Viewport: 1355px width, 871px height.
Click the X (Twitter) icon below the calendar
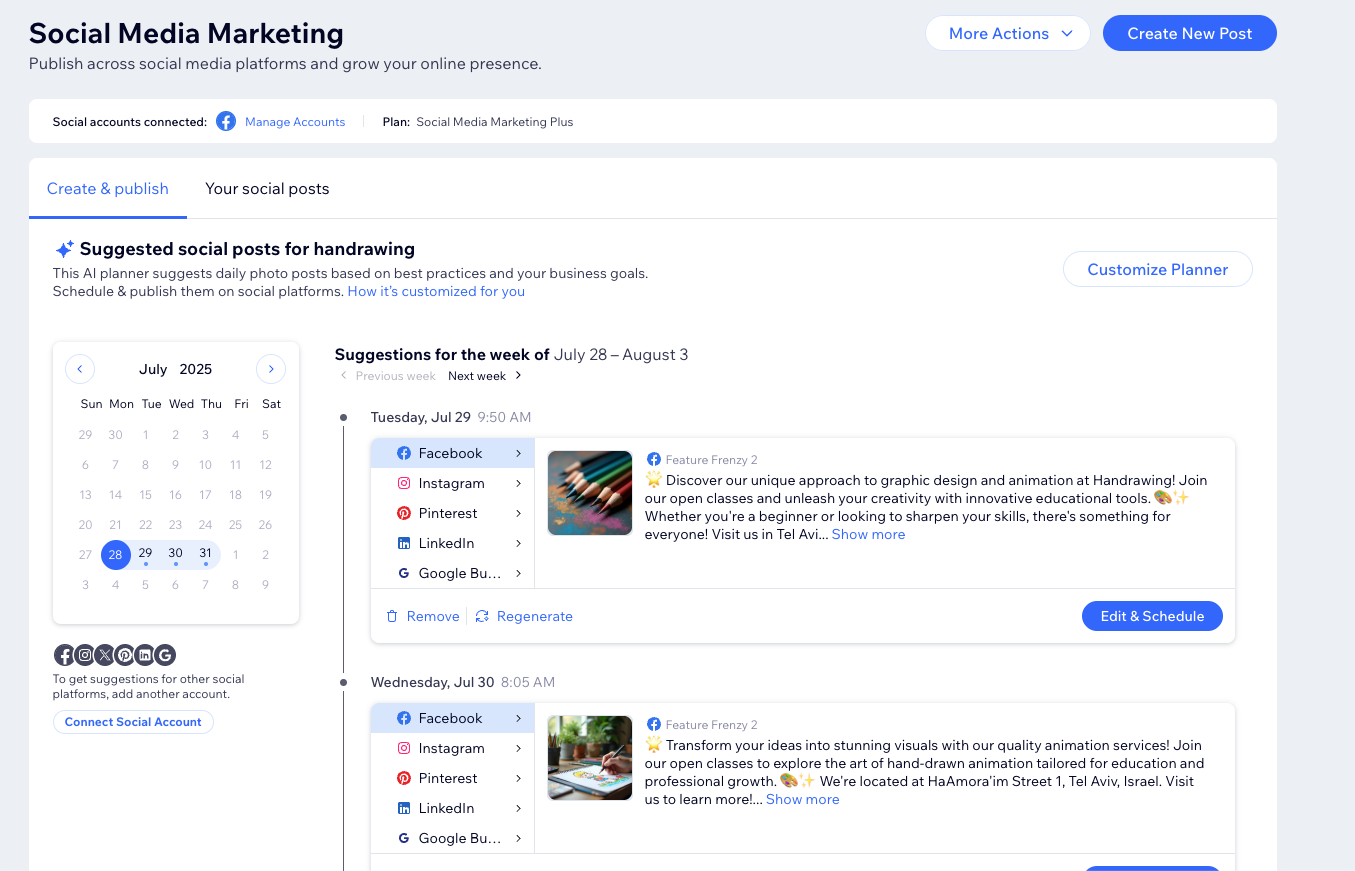(105, 655)
